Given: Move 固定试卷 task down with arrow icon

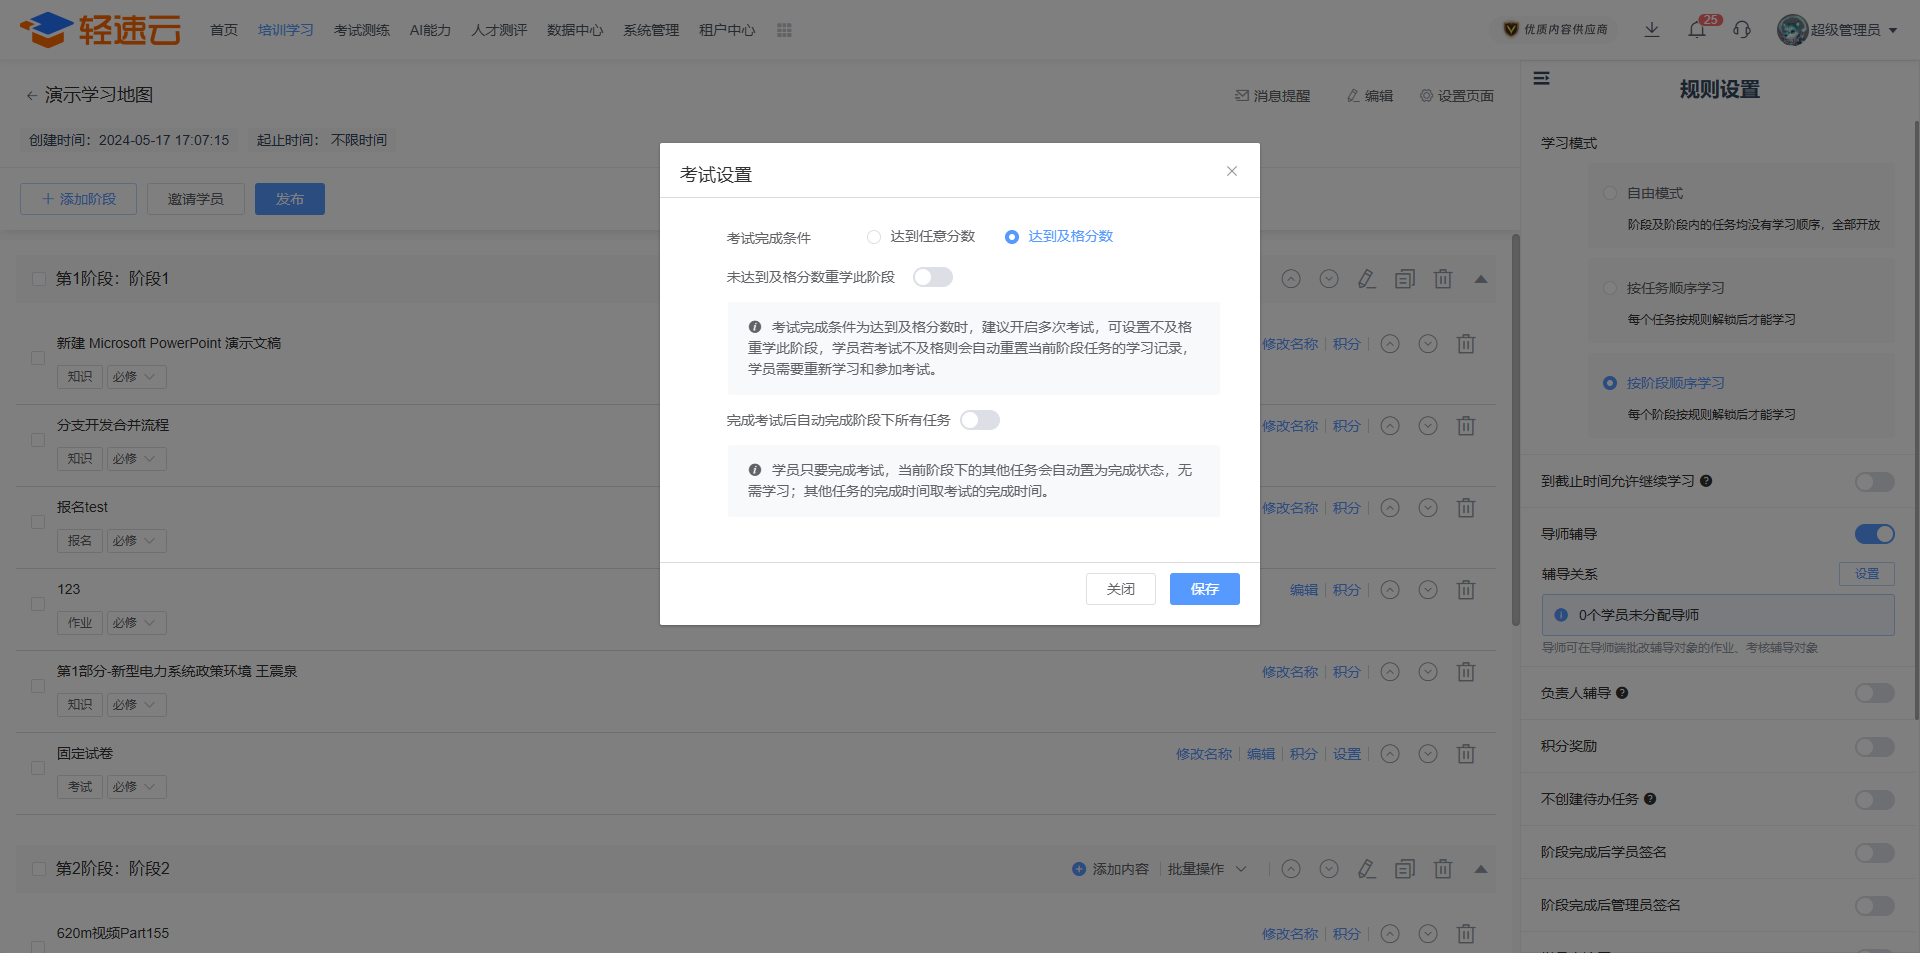Looking at the screenshot, I should [x=1428, y=754].
